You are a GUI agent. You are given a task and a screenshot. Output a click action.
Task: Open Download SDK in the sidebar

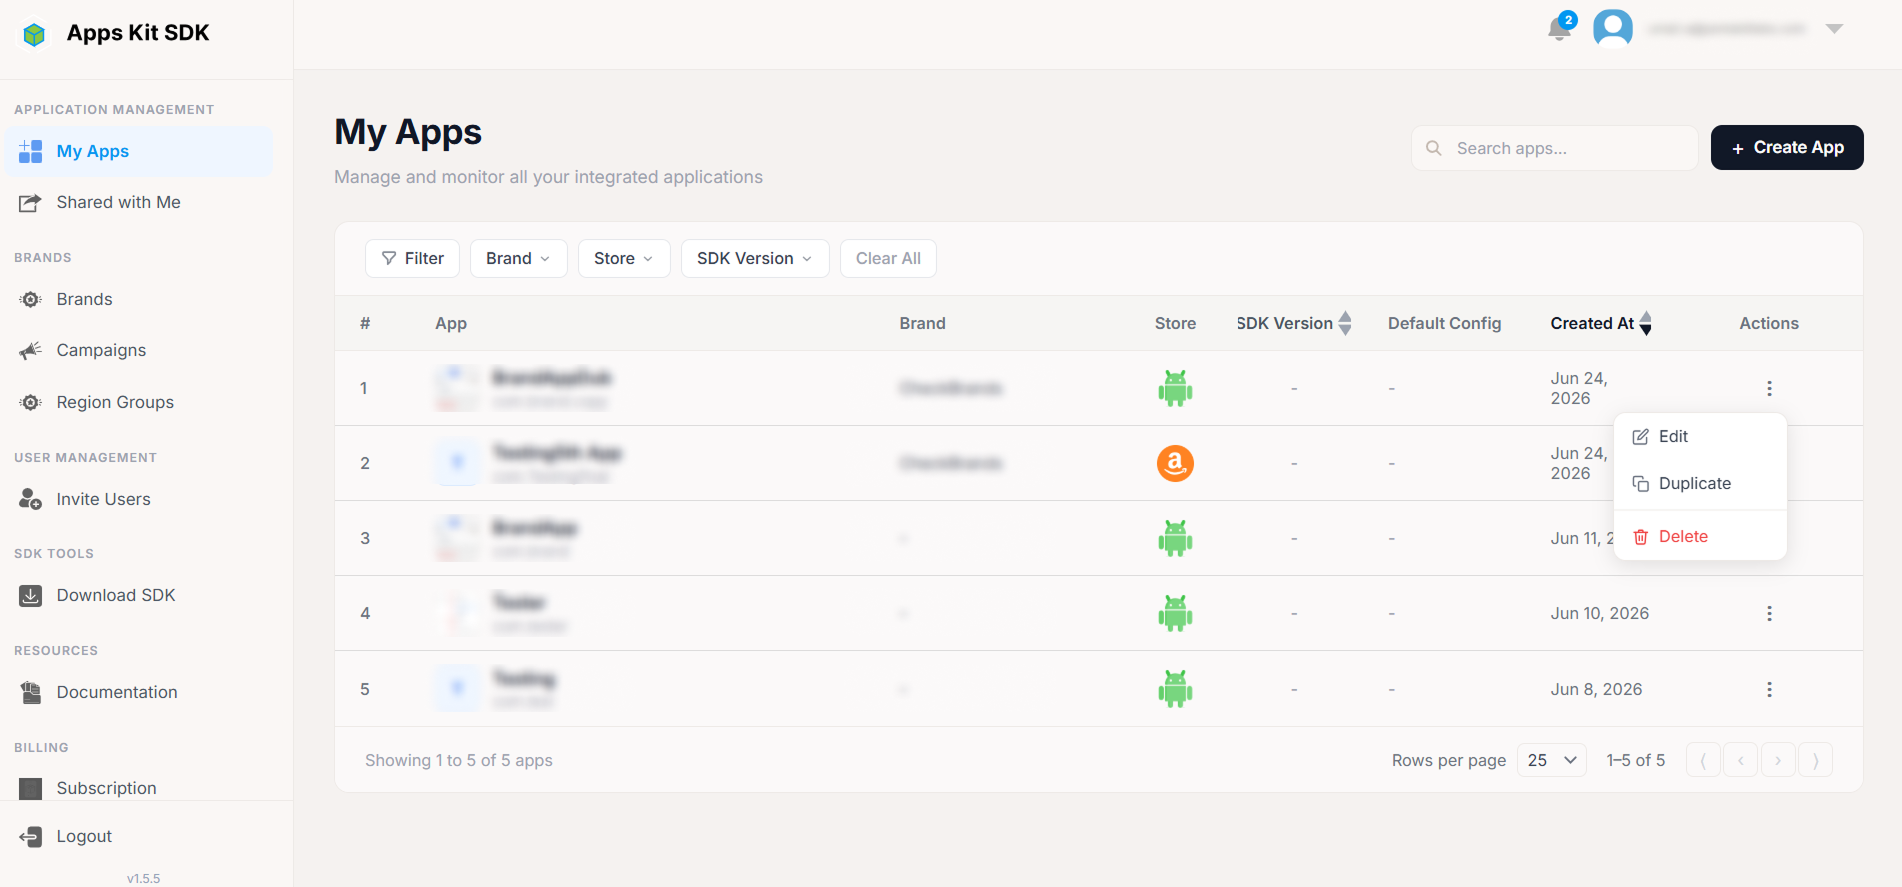click(x=139, y=595)
